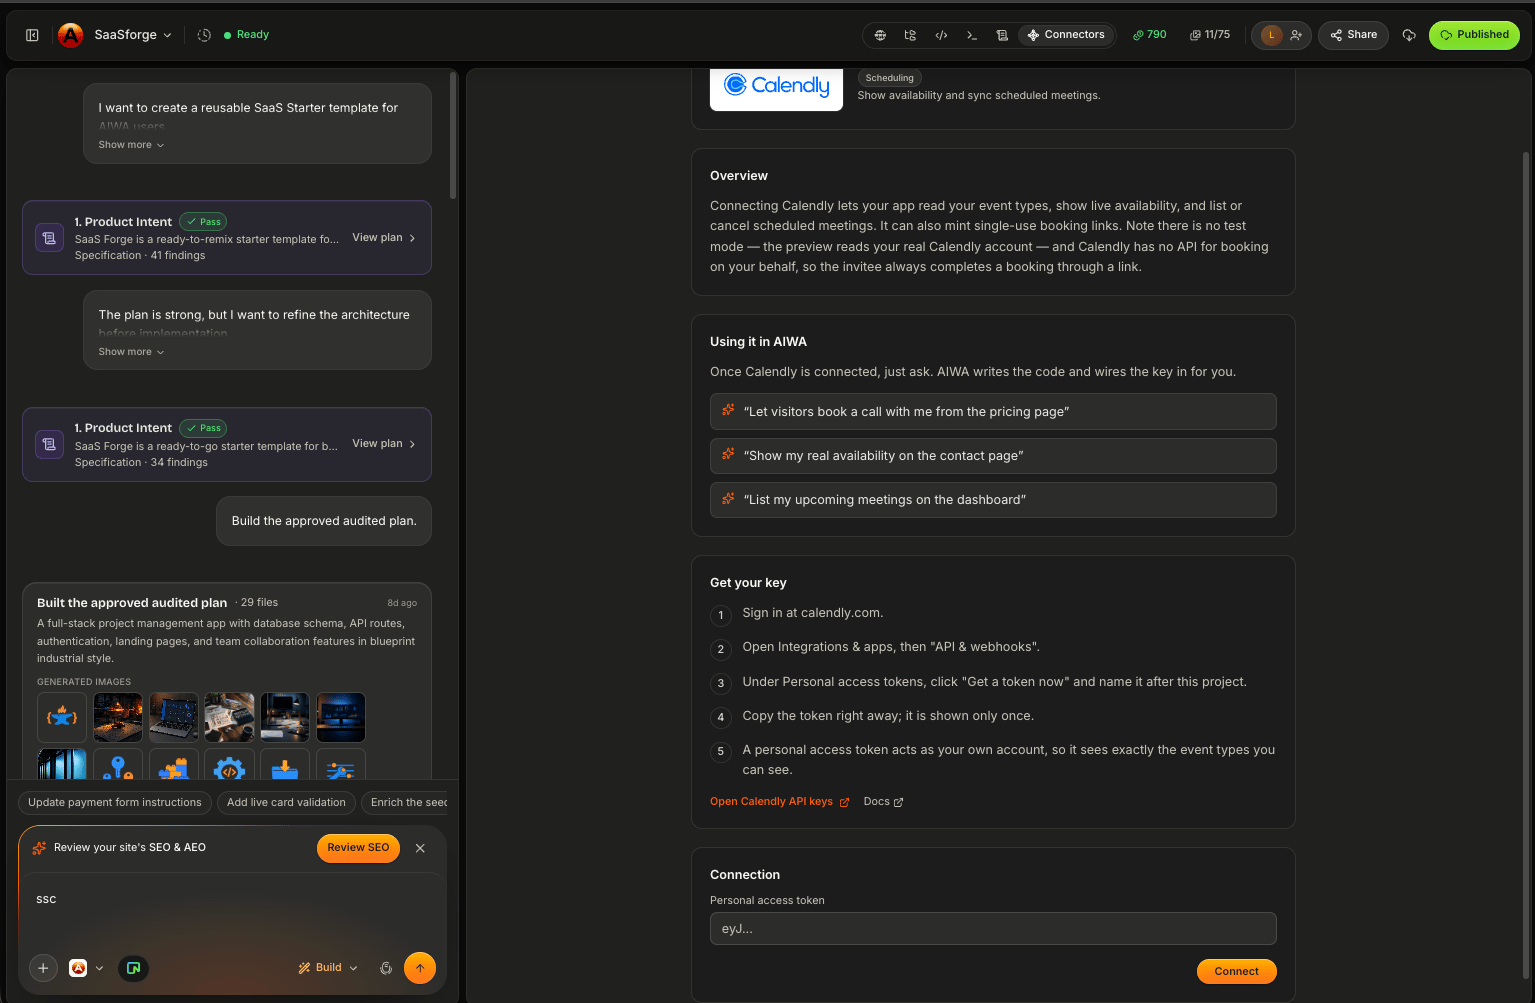Open Calendly API keys link
This screenshot has width=1535, height=1003.
tap(780, 802)
